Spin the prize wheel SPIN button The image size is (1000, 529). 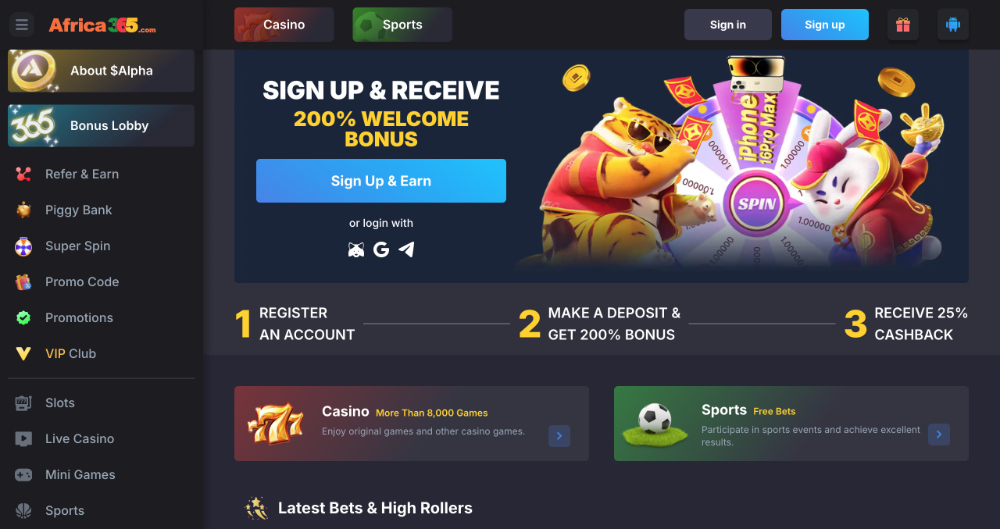756,204
